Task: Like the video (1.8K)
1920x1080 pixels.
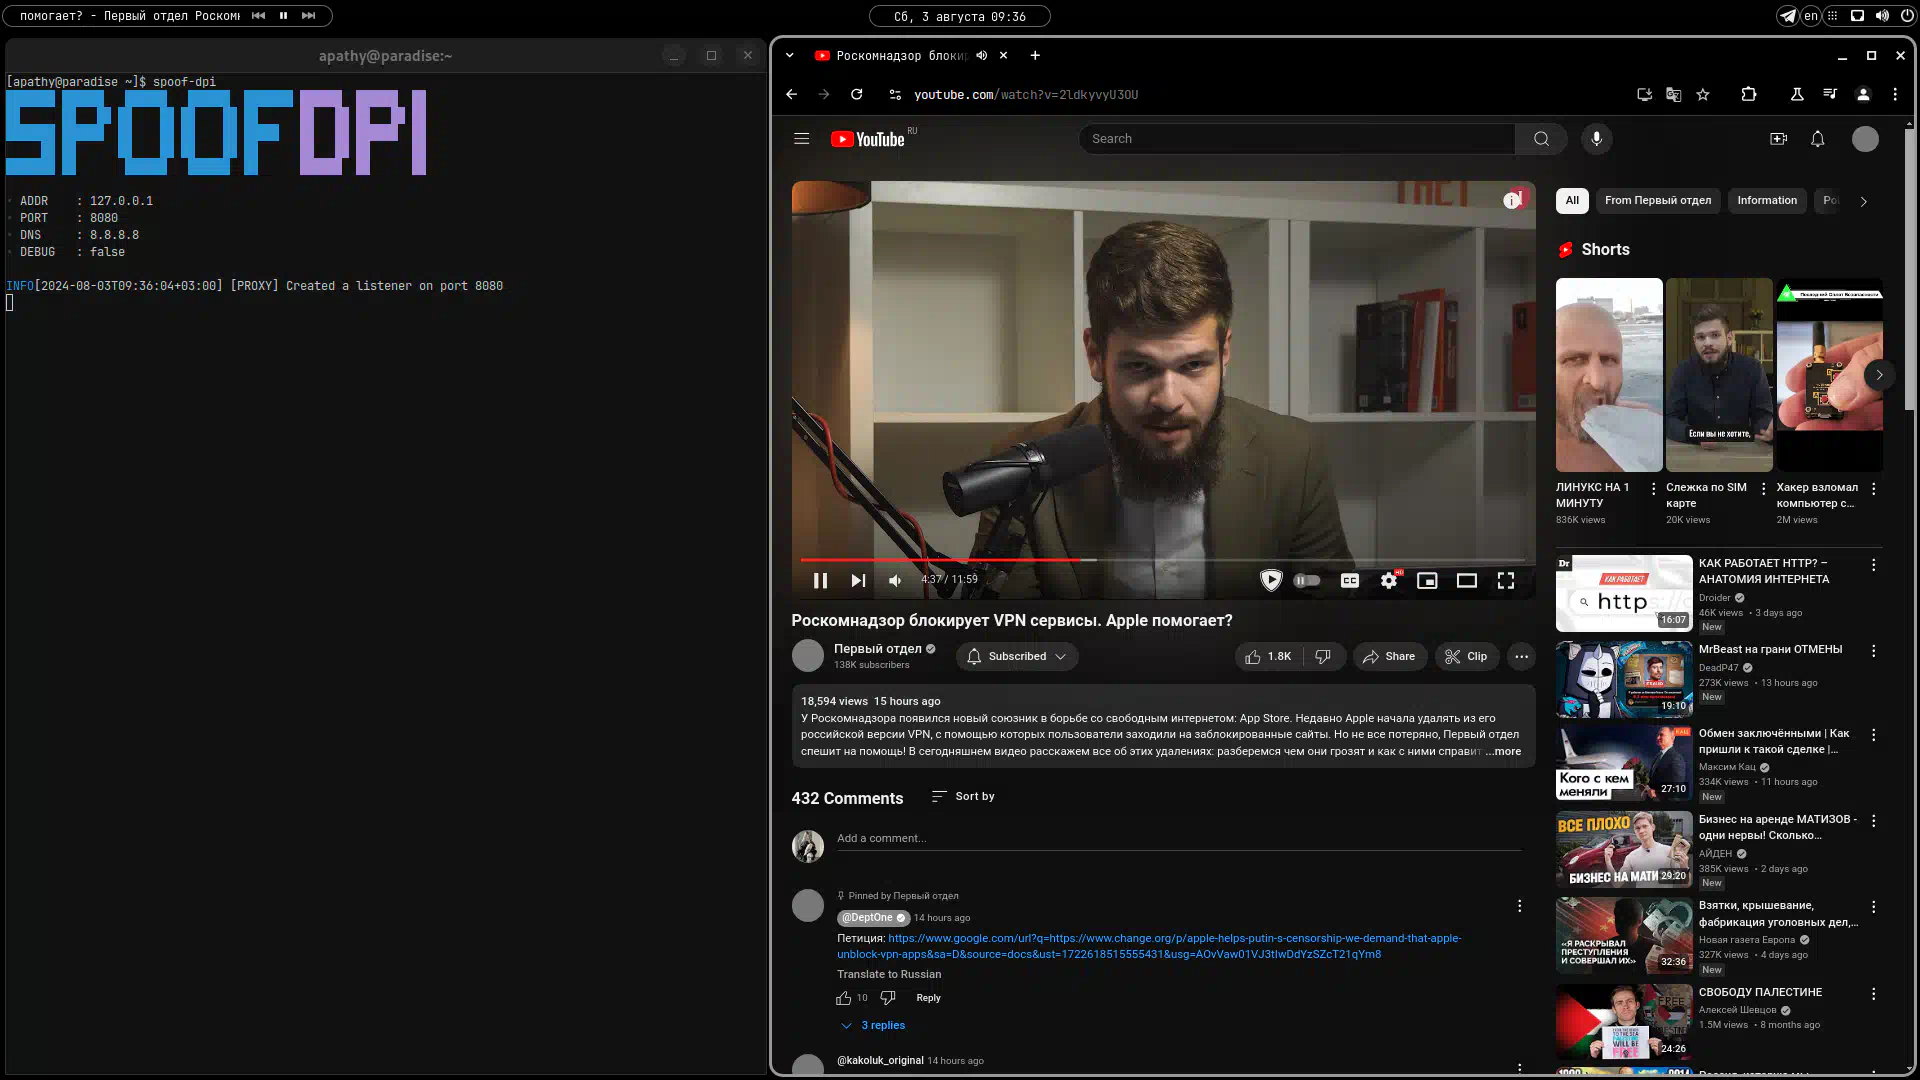Action: 1268,657
